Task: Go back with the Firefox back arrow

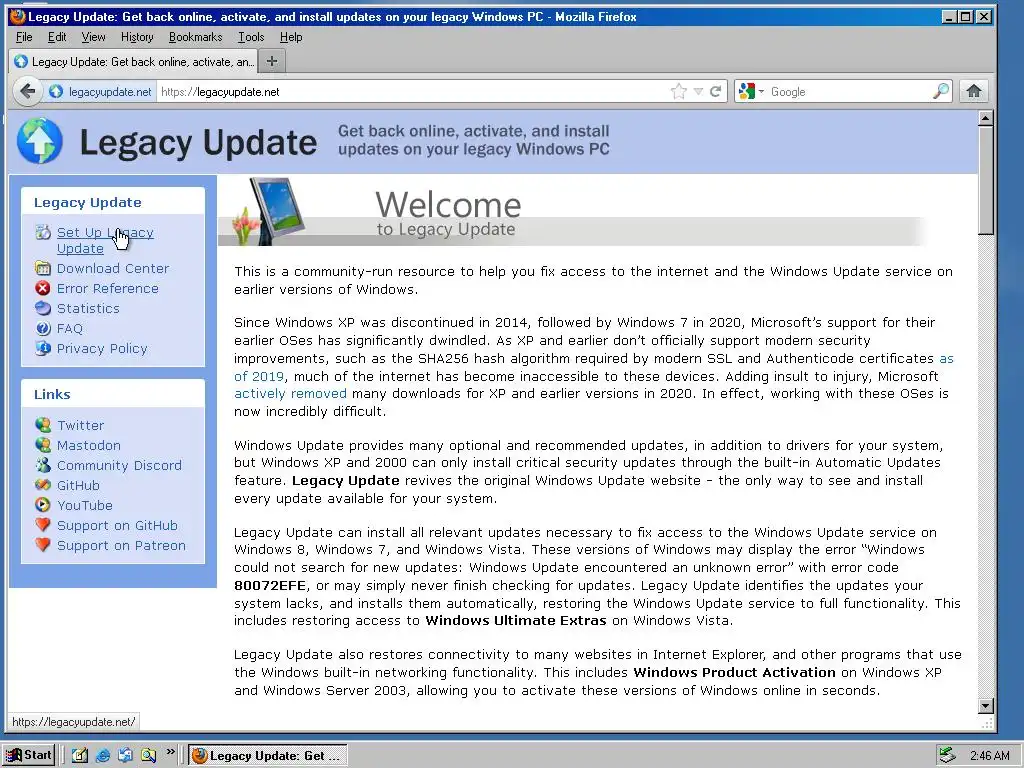Action: pos(27,91)
